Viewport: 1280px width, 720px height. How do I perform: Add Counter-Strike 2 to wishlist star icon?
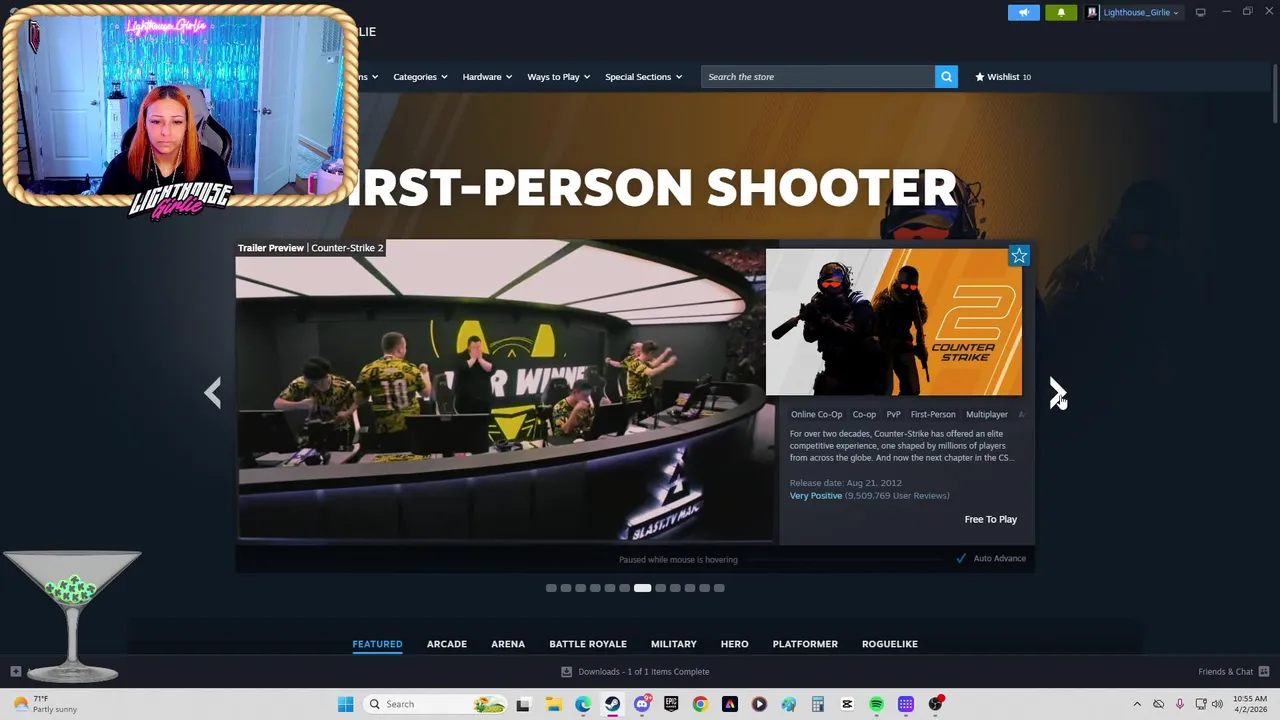[1019, 256]
